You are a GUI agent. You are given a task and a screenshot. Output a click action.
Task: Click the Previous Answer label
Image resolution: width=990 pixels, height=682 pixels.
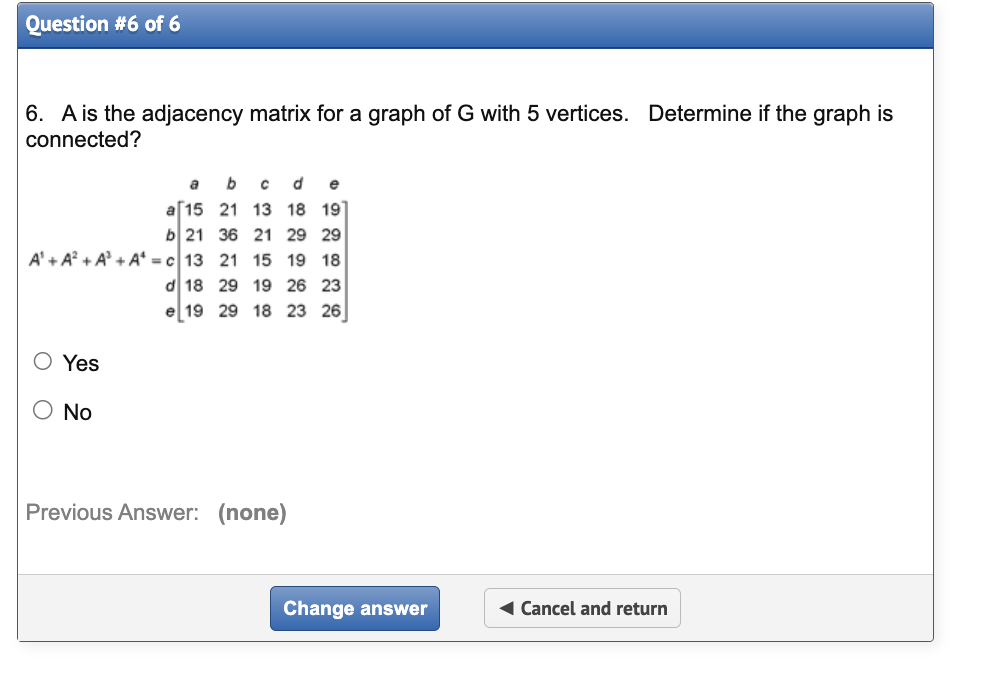click(x=102, y=512)
